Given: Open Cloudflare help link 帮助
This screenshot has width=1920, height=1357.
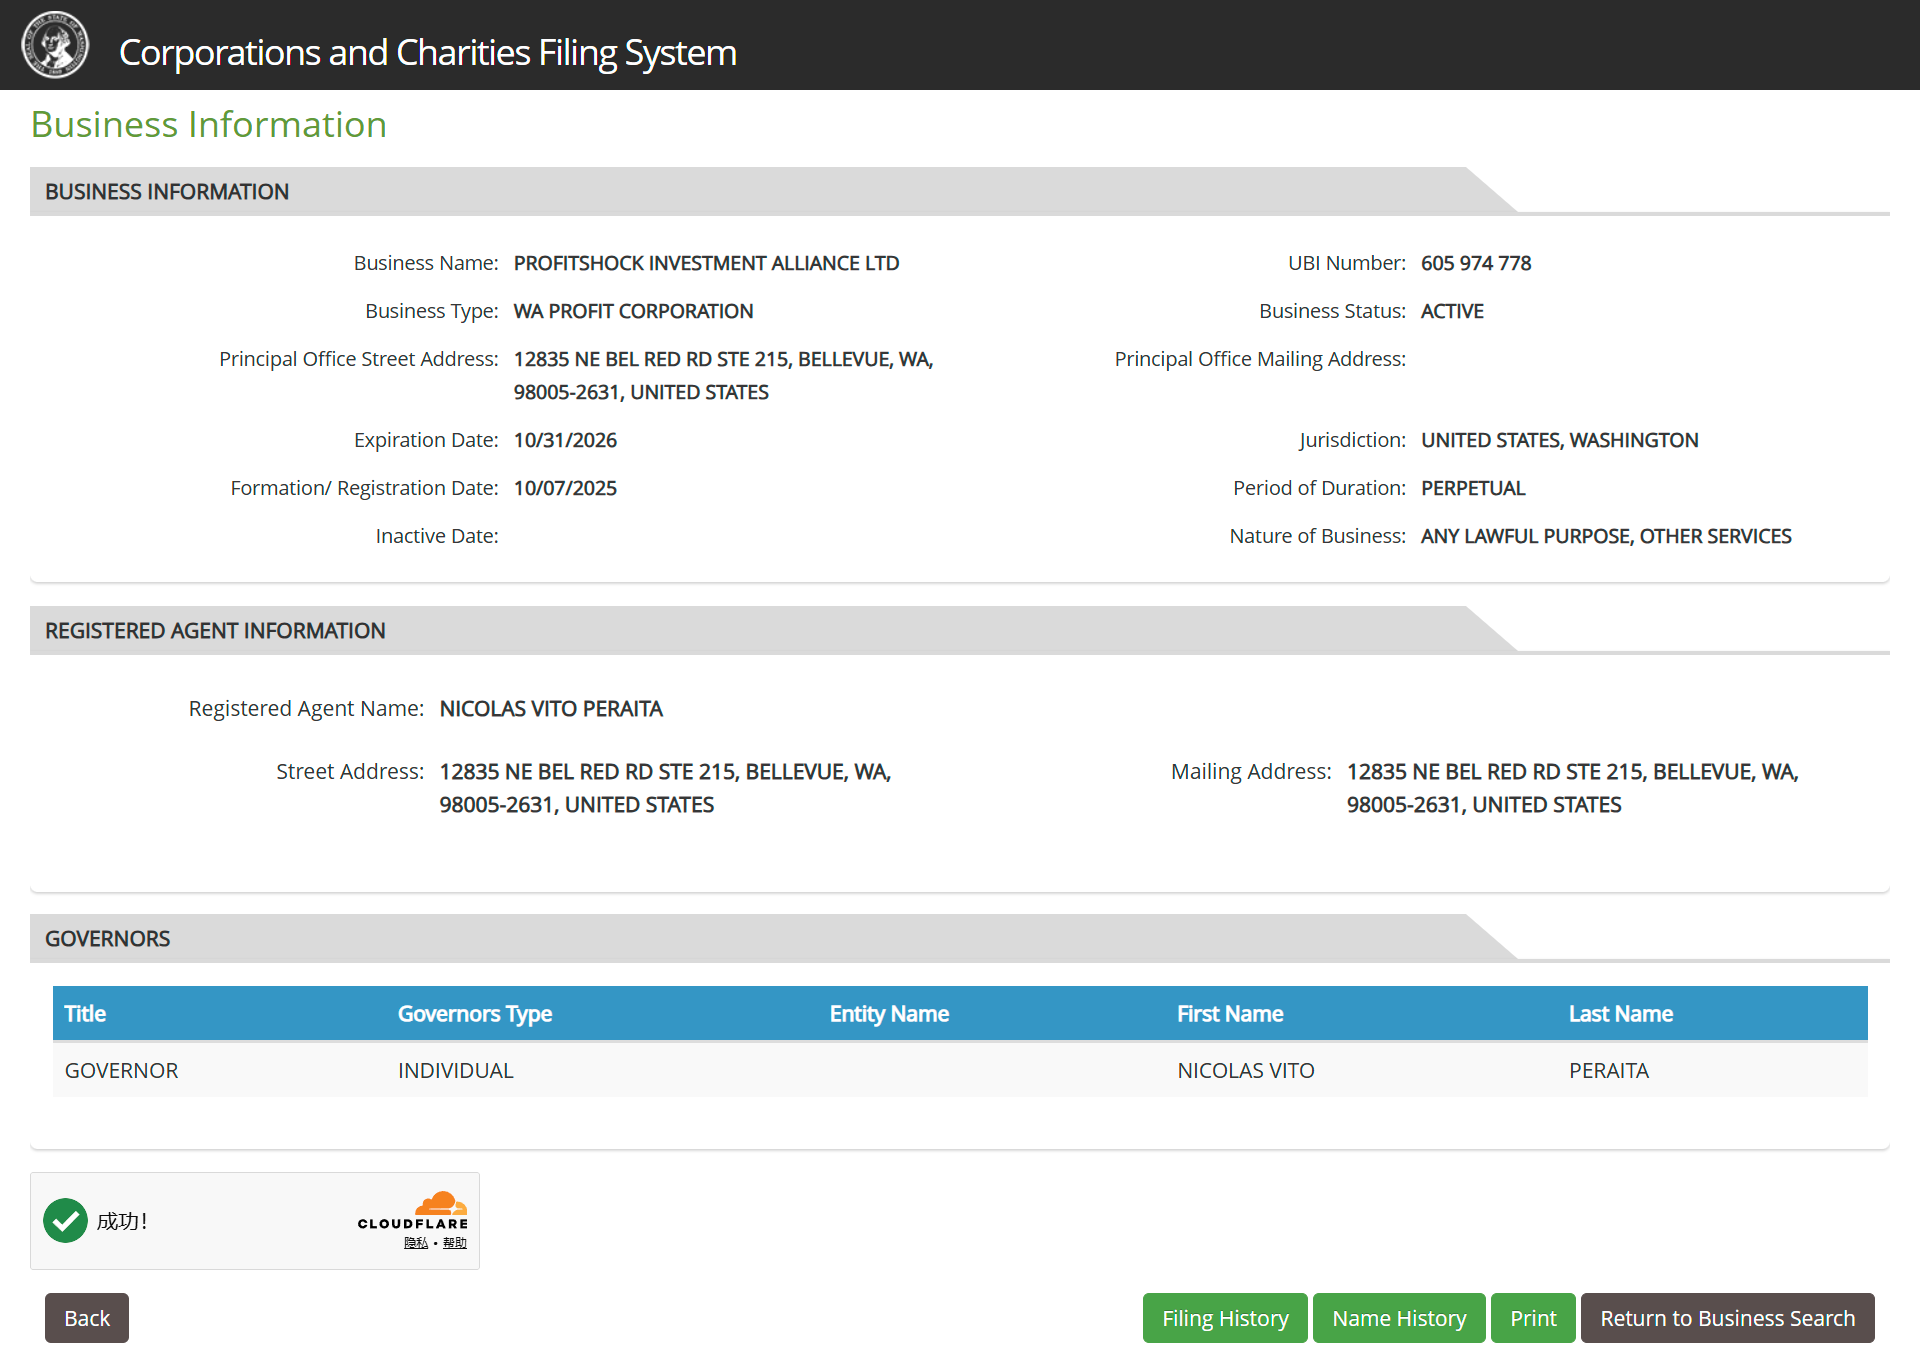Looking at the screenshot, I should point(455,1243).
